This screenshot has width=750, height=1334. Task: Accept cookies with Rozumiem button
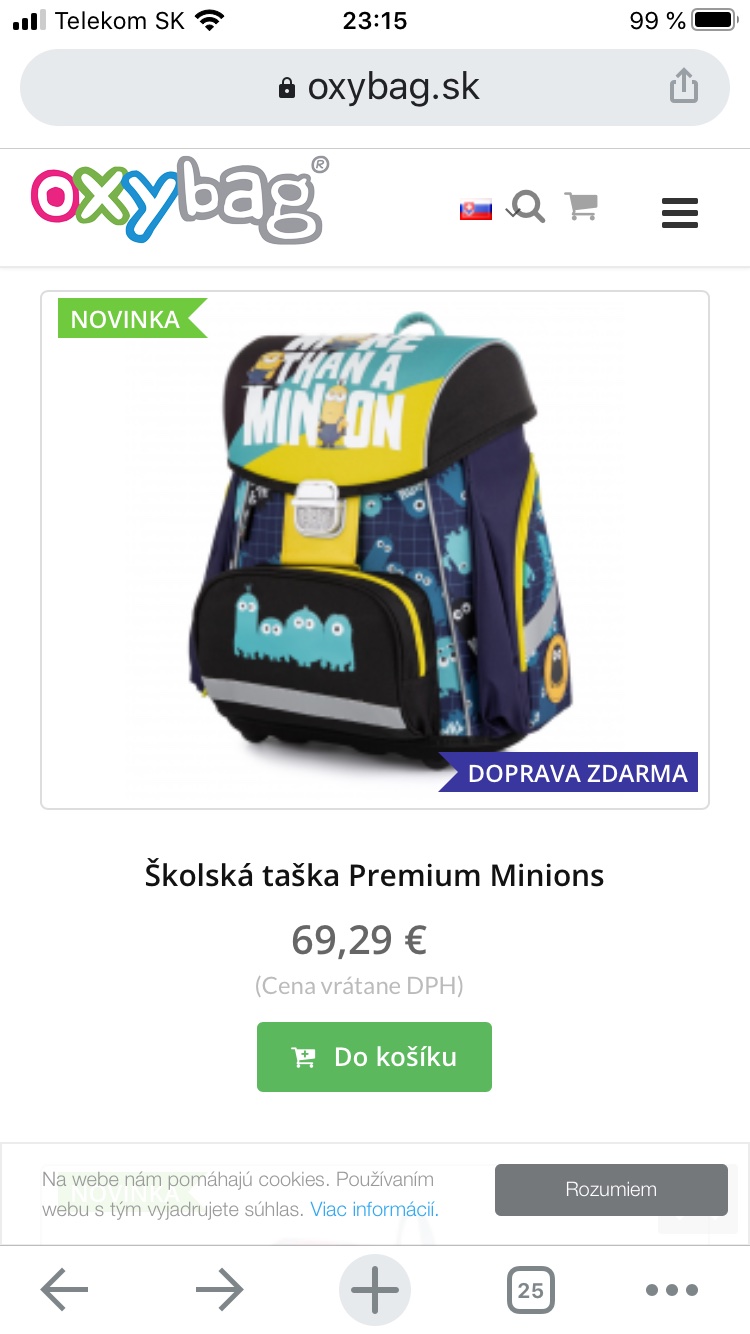[x=611, y=1190]
